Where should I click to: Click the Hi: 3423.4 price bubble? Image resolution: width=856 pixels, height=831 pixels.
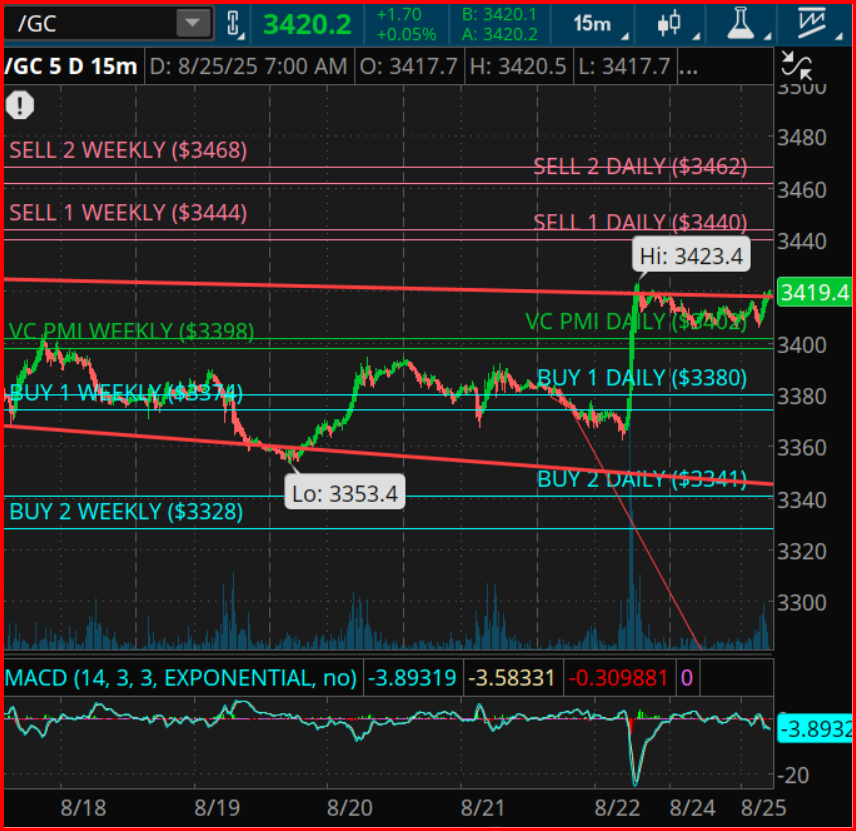click(691, 255)
